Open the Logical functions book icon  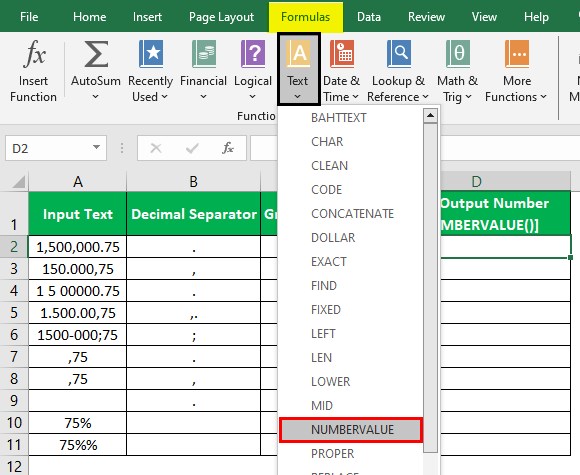(253, 54)
